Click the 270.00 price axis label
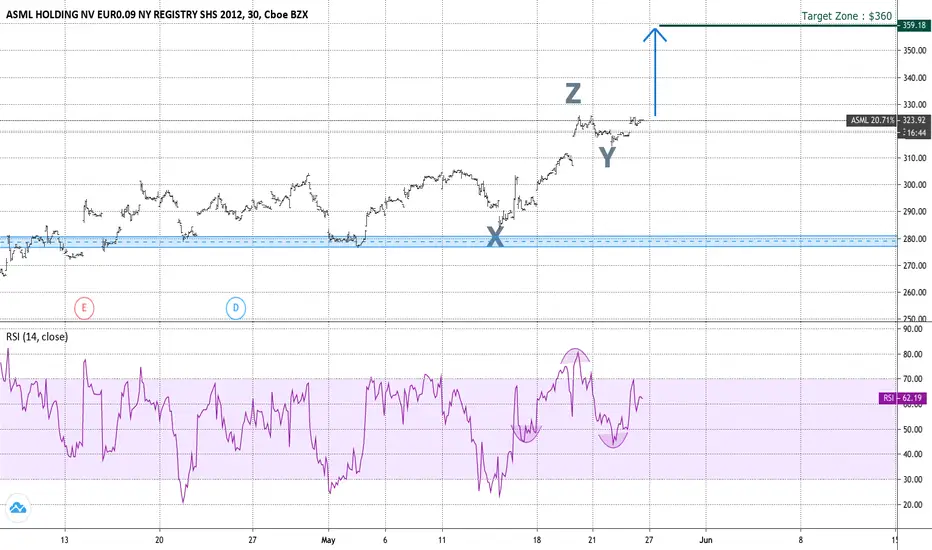Screen dimensions: 932x550 click(x=914, y=266)
